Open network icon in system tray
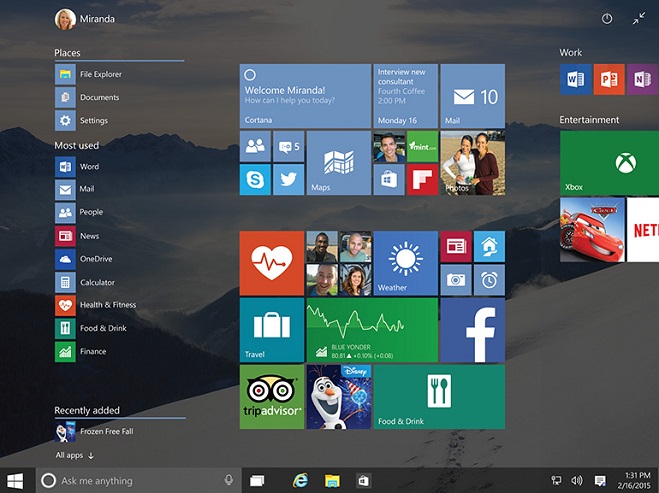This screenshot has height=493, width=659. 556,480
